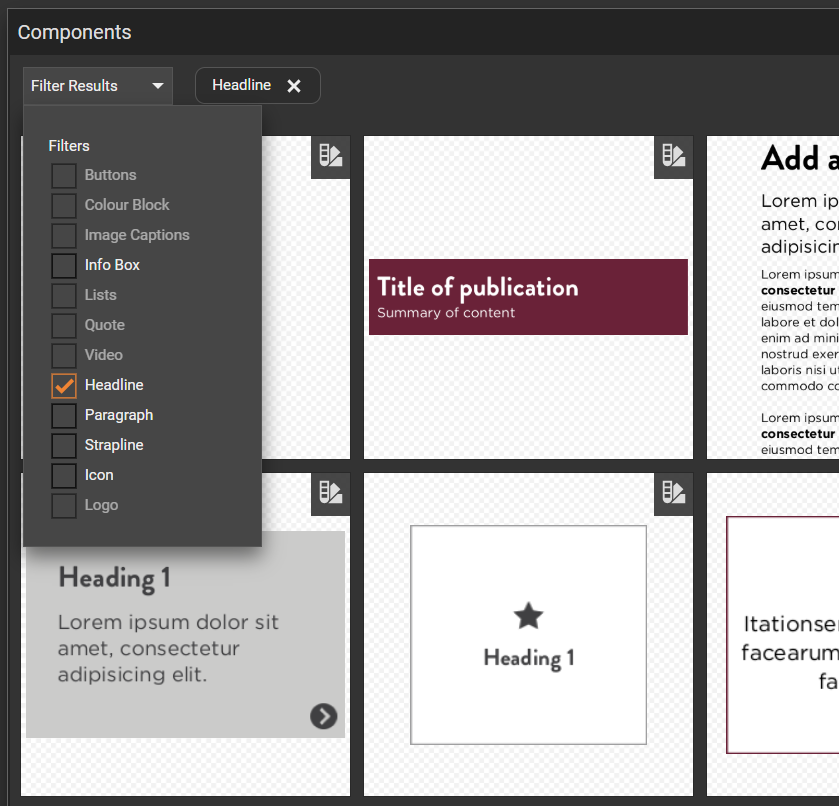Open the Filter Results dropdown

tap(97, 85)
